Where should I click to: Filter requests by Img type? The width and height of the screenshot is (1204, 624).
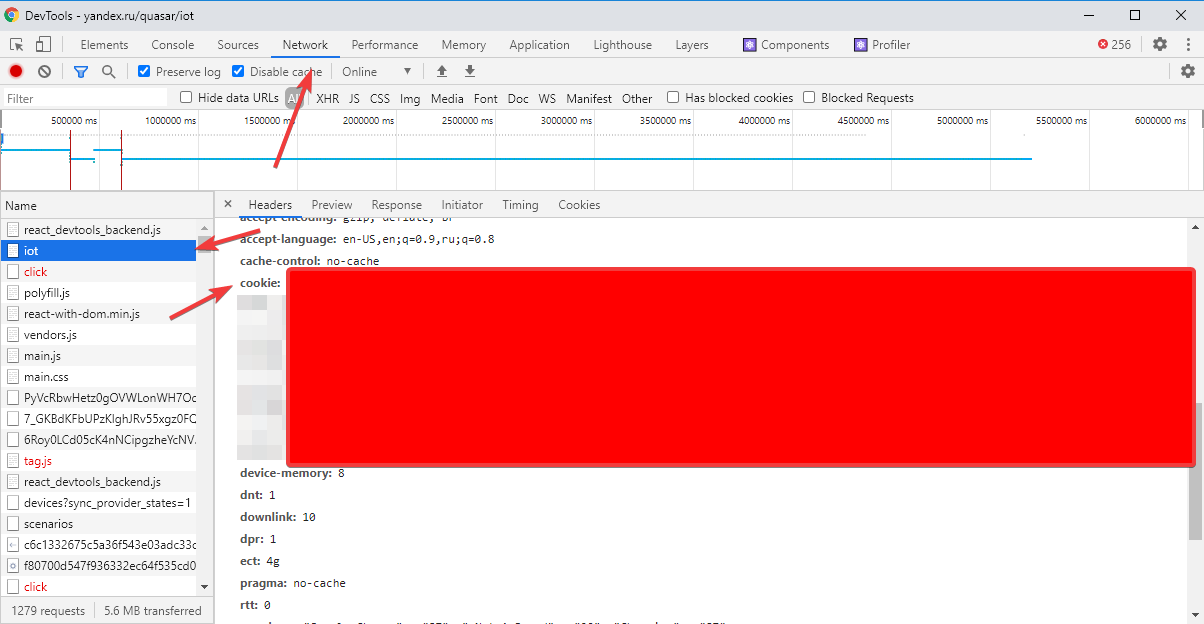(410, 98)
